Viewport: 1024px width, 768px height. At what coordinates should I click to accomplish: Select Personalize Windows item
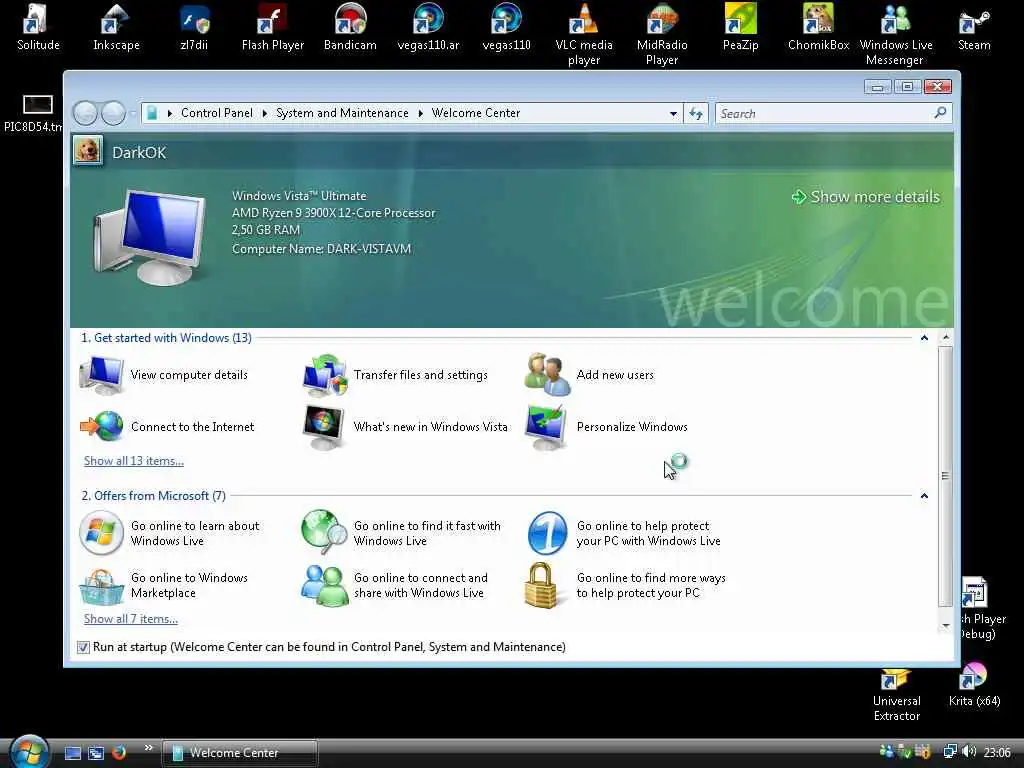click(x=606, y=426)
